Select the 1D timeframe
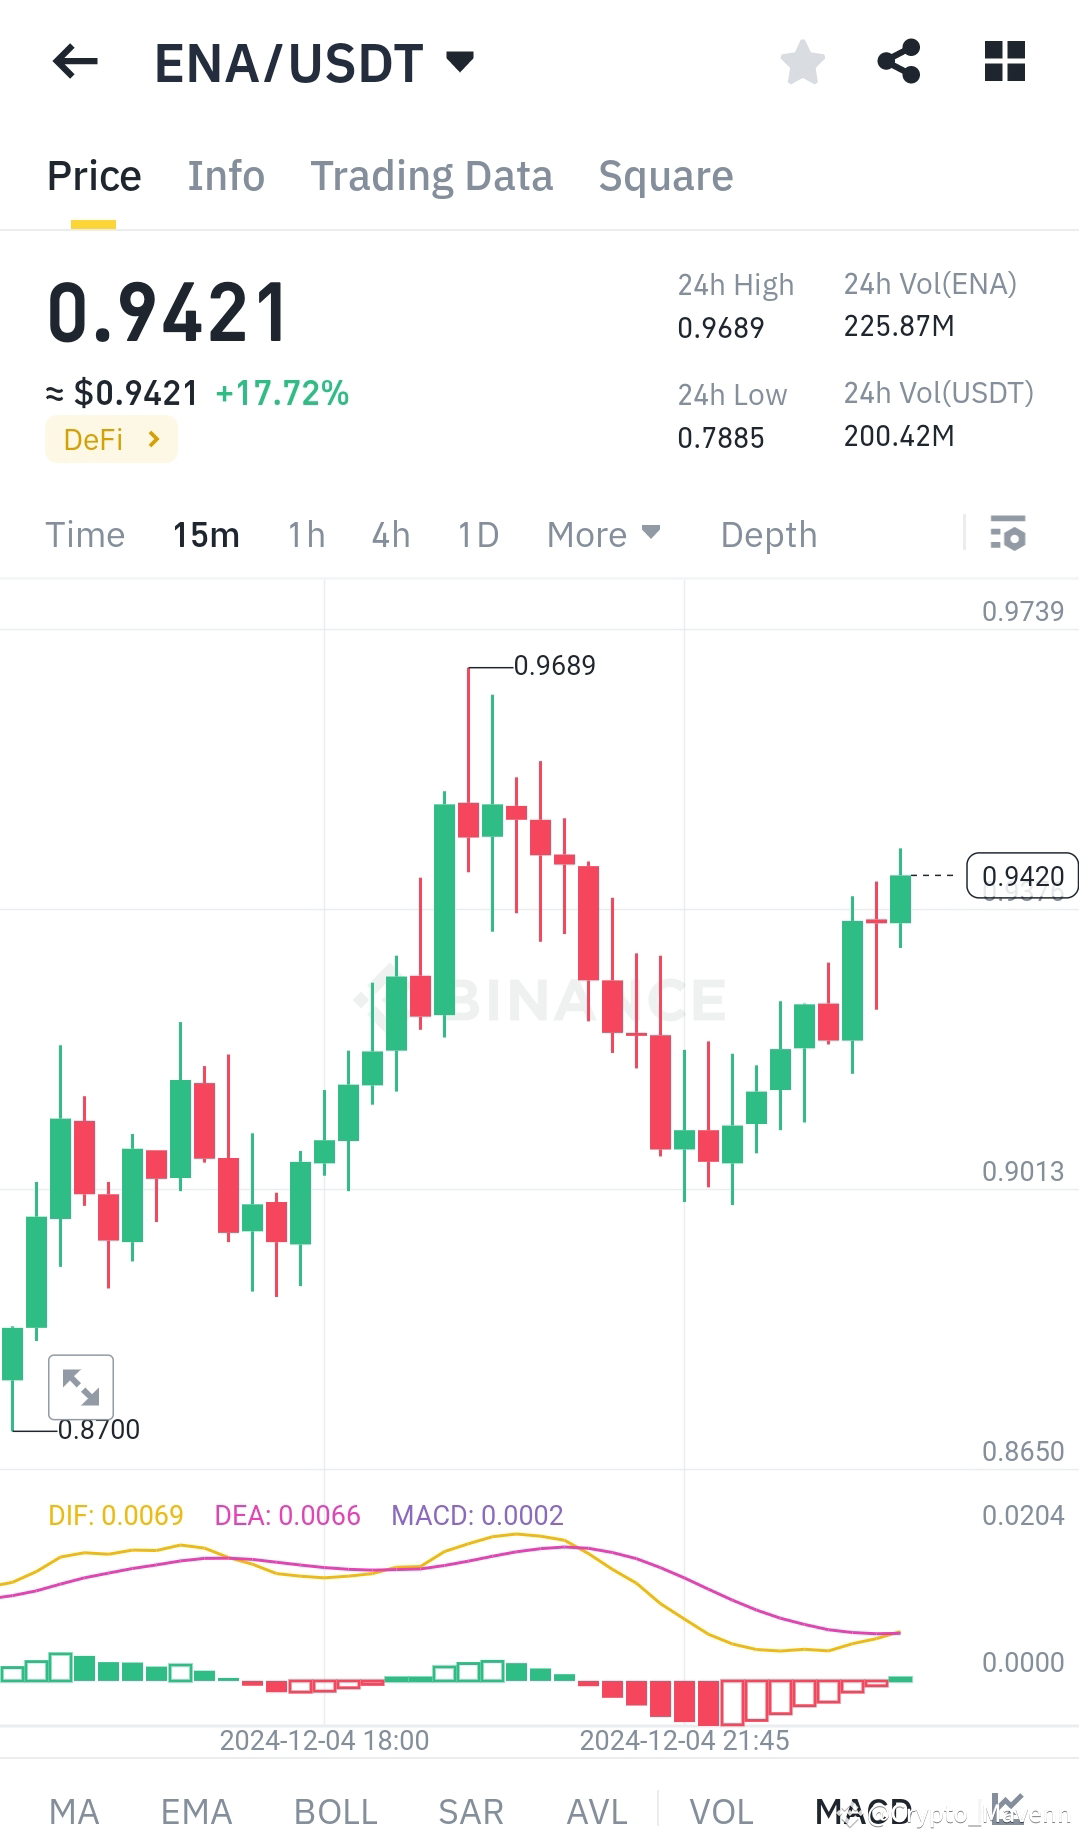1079x1837 pixels. click(x=477, y=535)
